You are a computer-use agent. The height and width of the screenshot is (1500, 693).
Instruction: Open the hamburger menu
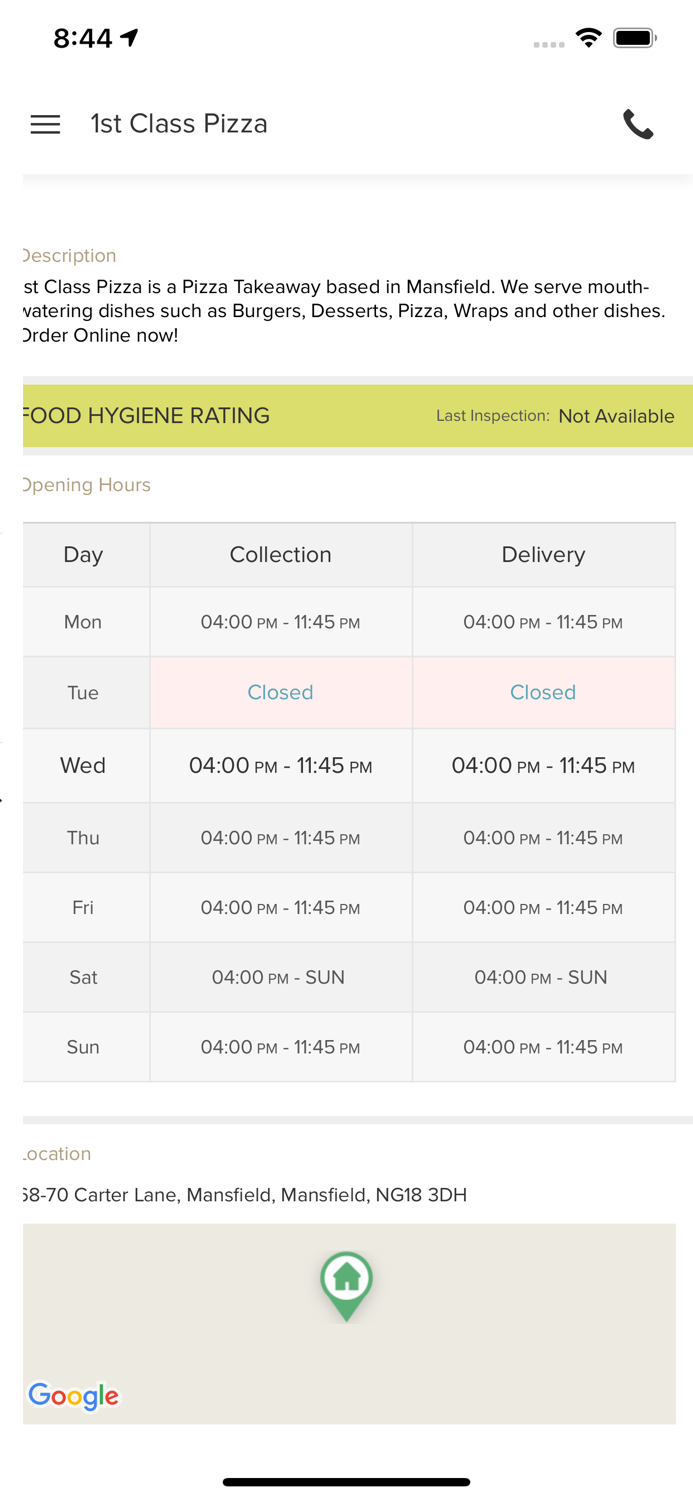45,124
